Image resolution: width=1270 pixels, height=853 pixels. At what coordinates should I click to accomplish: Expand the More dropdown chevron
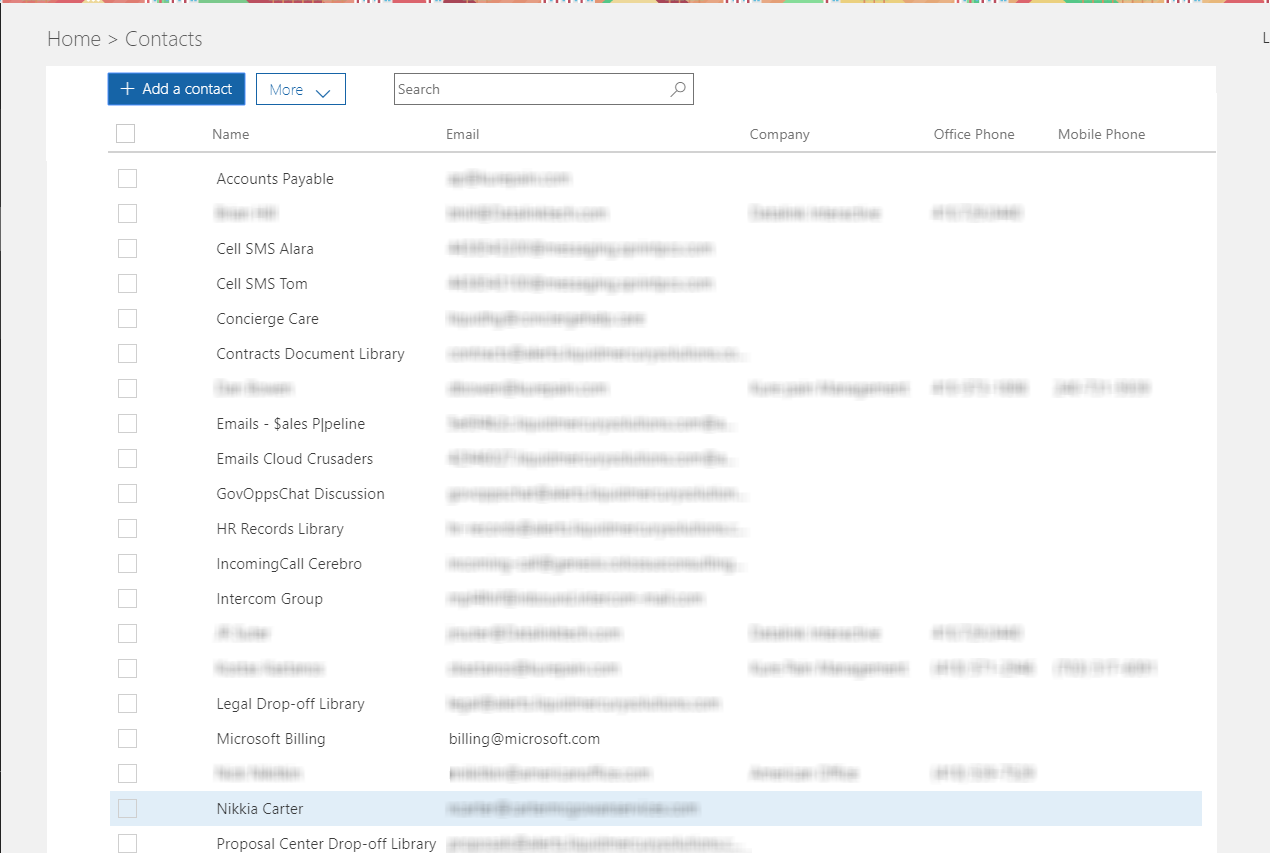pyautogui.click(x=323, y=92)
